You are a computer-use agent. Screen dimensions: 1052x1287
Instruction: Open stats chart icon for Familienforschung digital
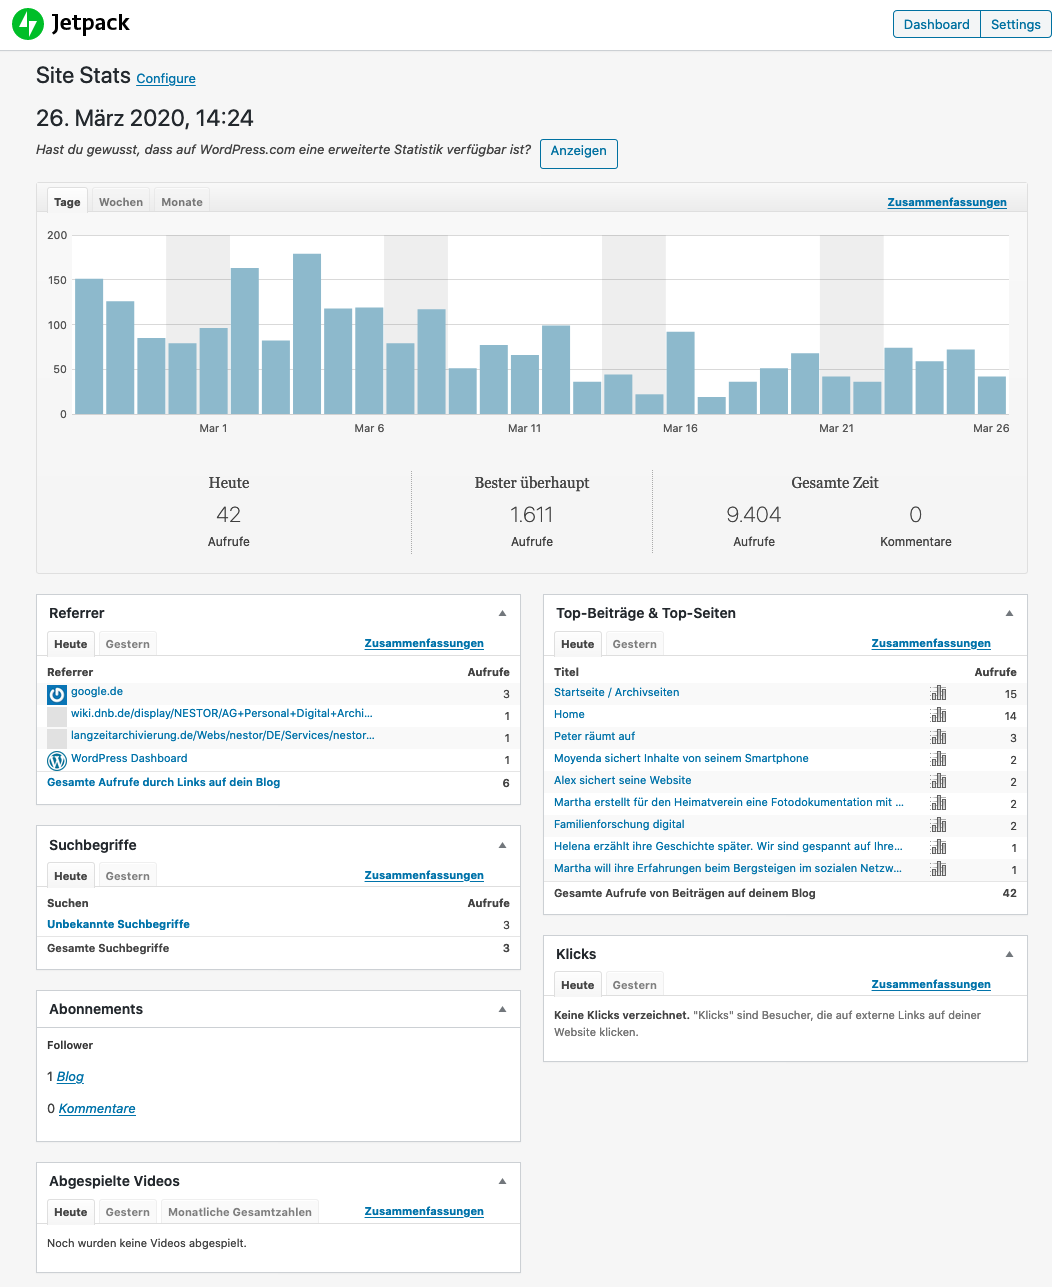pos(938,825)
